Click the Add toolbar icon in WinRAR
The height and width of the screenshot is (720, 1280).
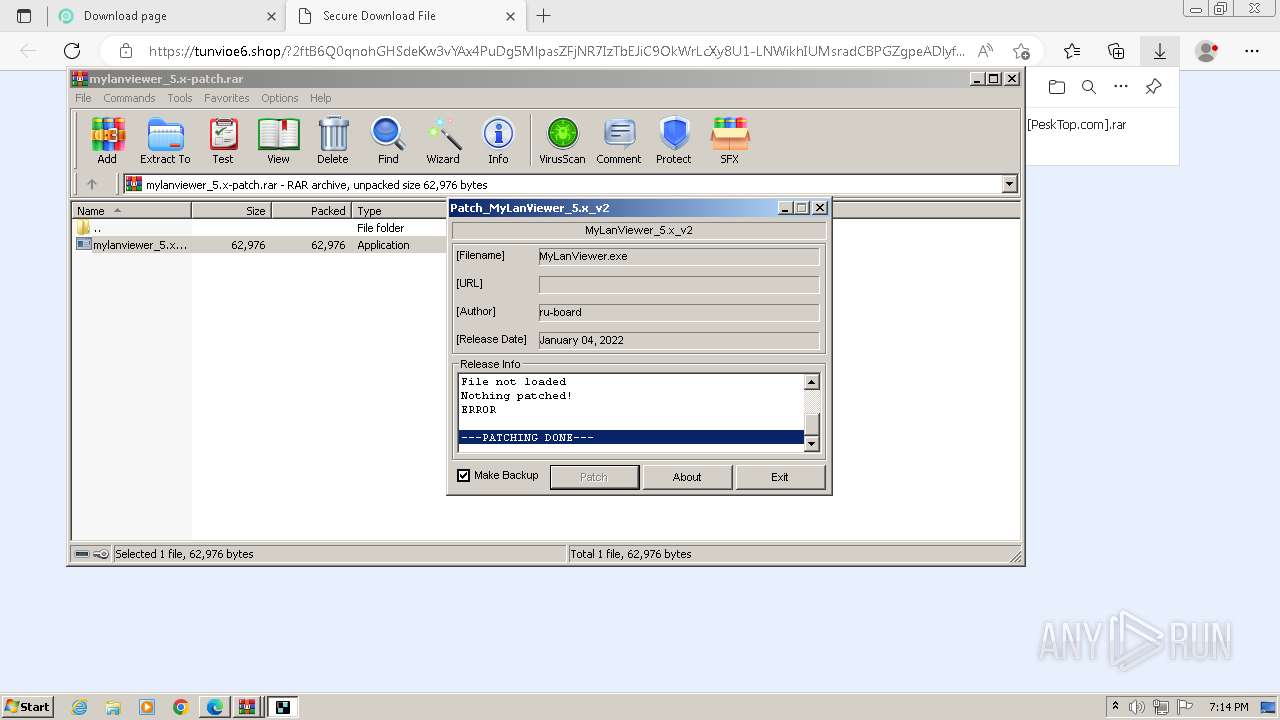coord(107,140)
